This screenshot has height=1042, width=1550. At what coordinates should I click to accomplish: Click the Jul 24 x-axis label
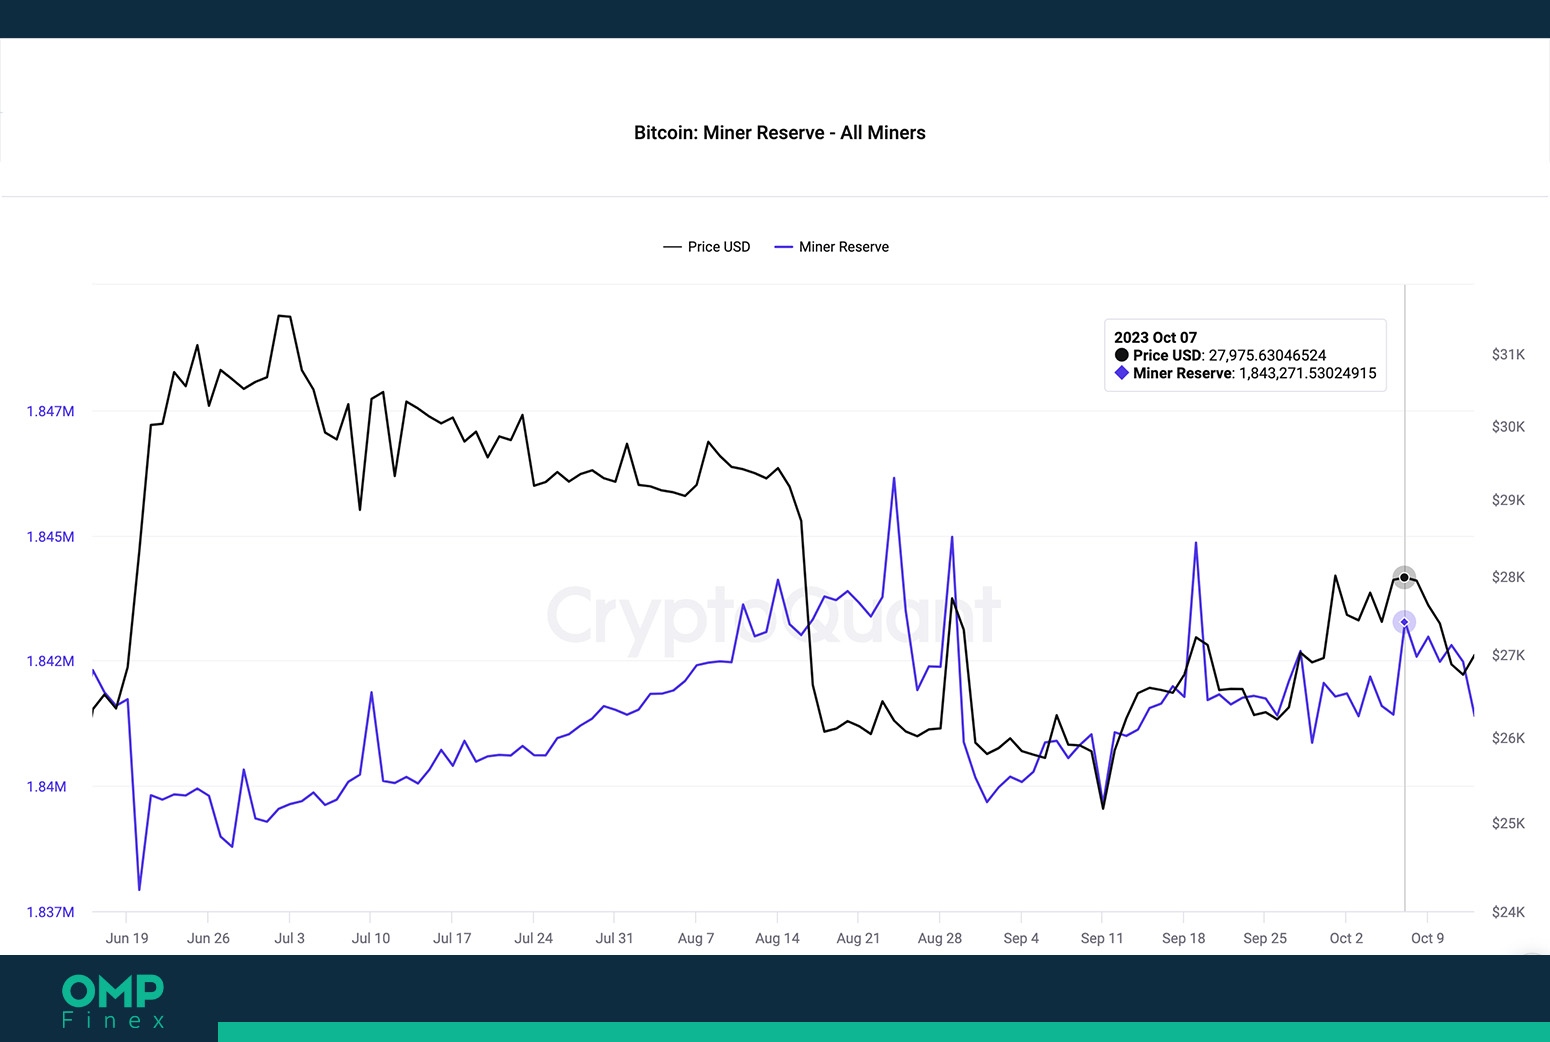pyautogui.click(x=533, y=938)
